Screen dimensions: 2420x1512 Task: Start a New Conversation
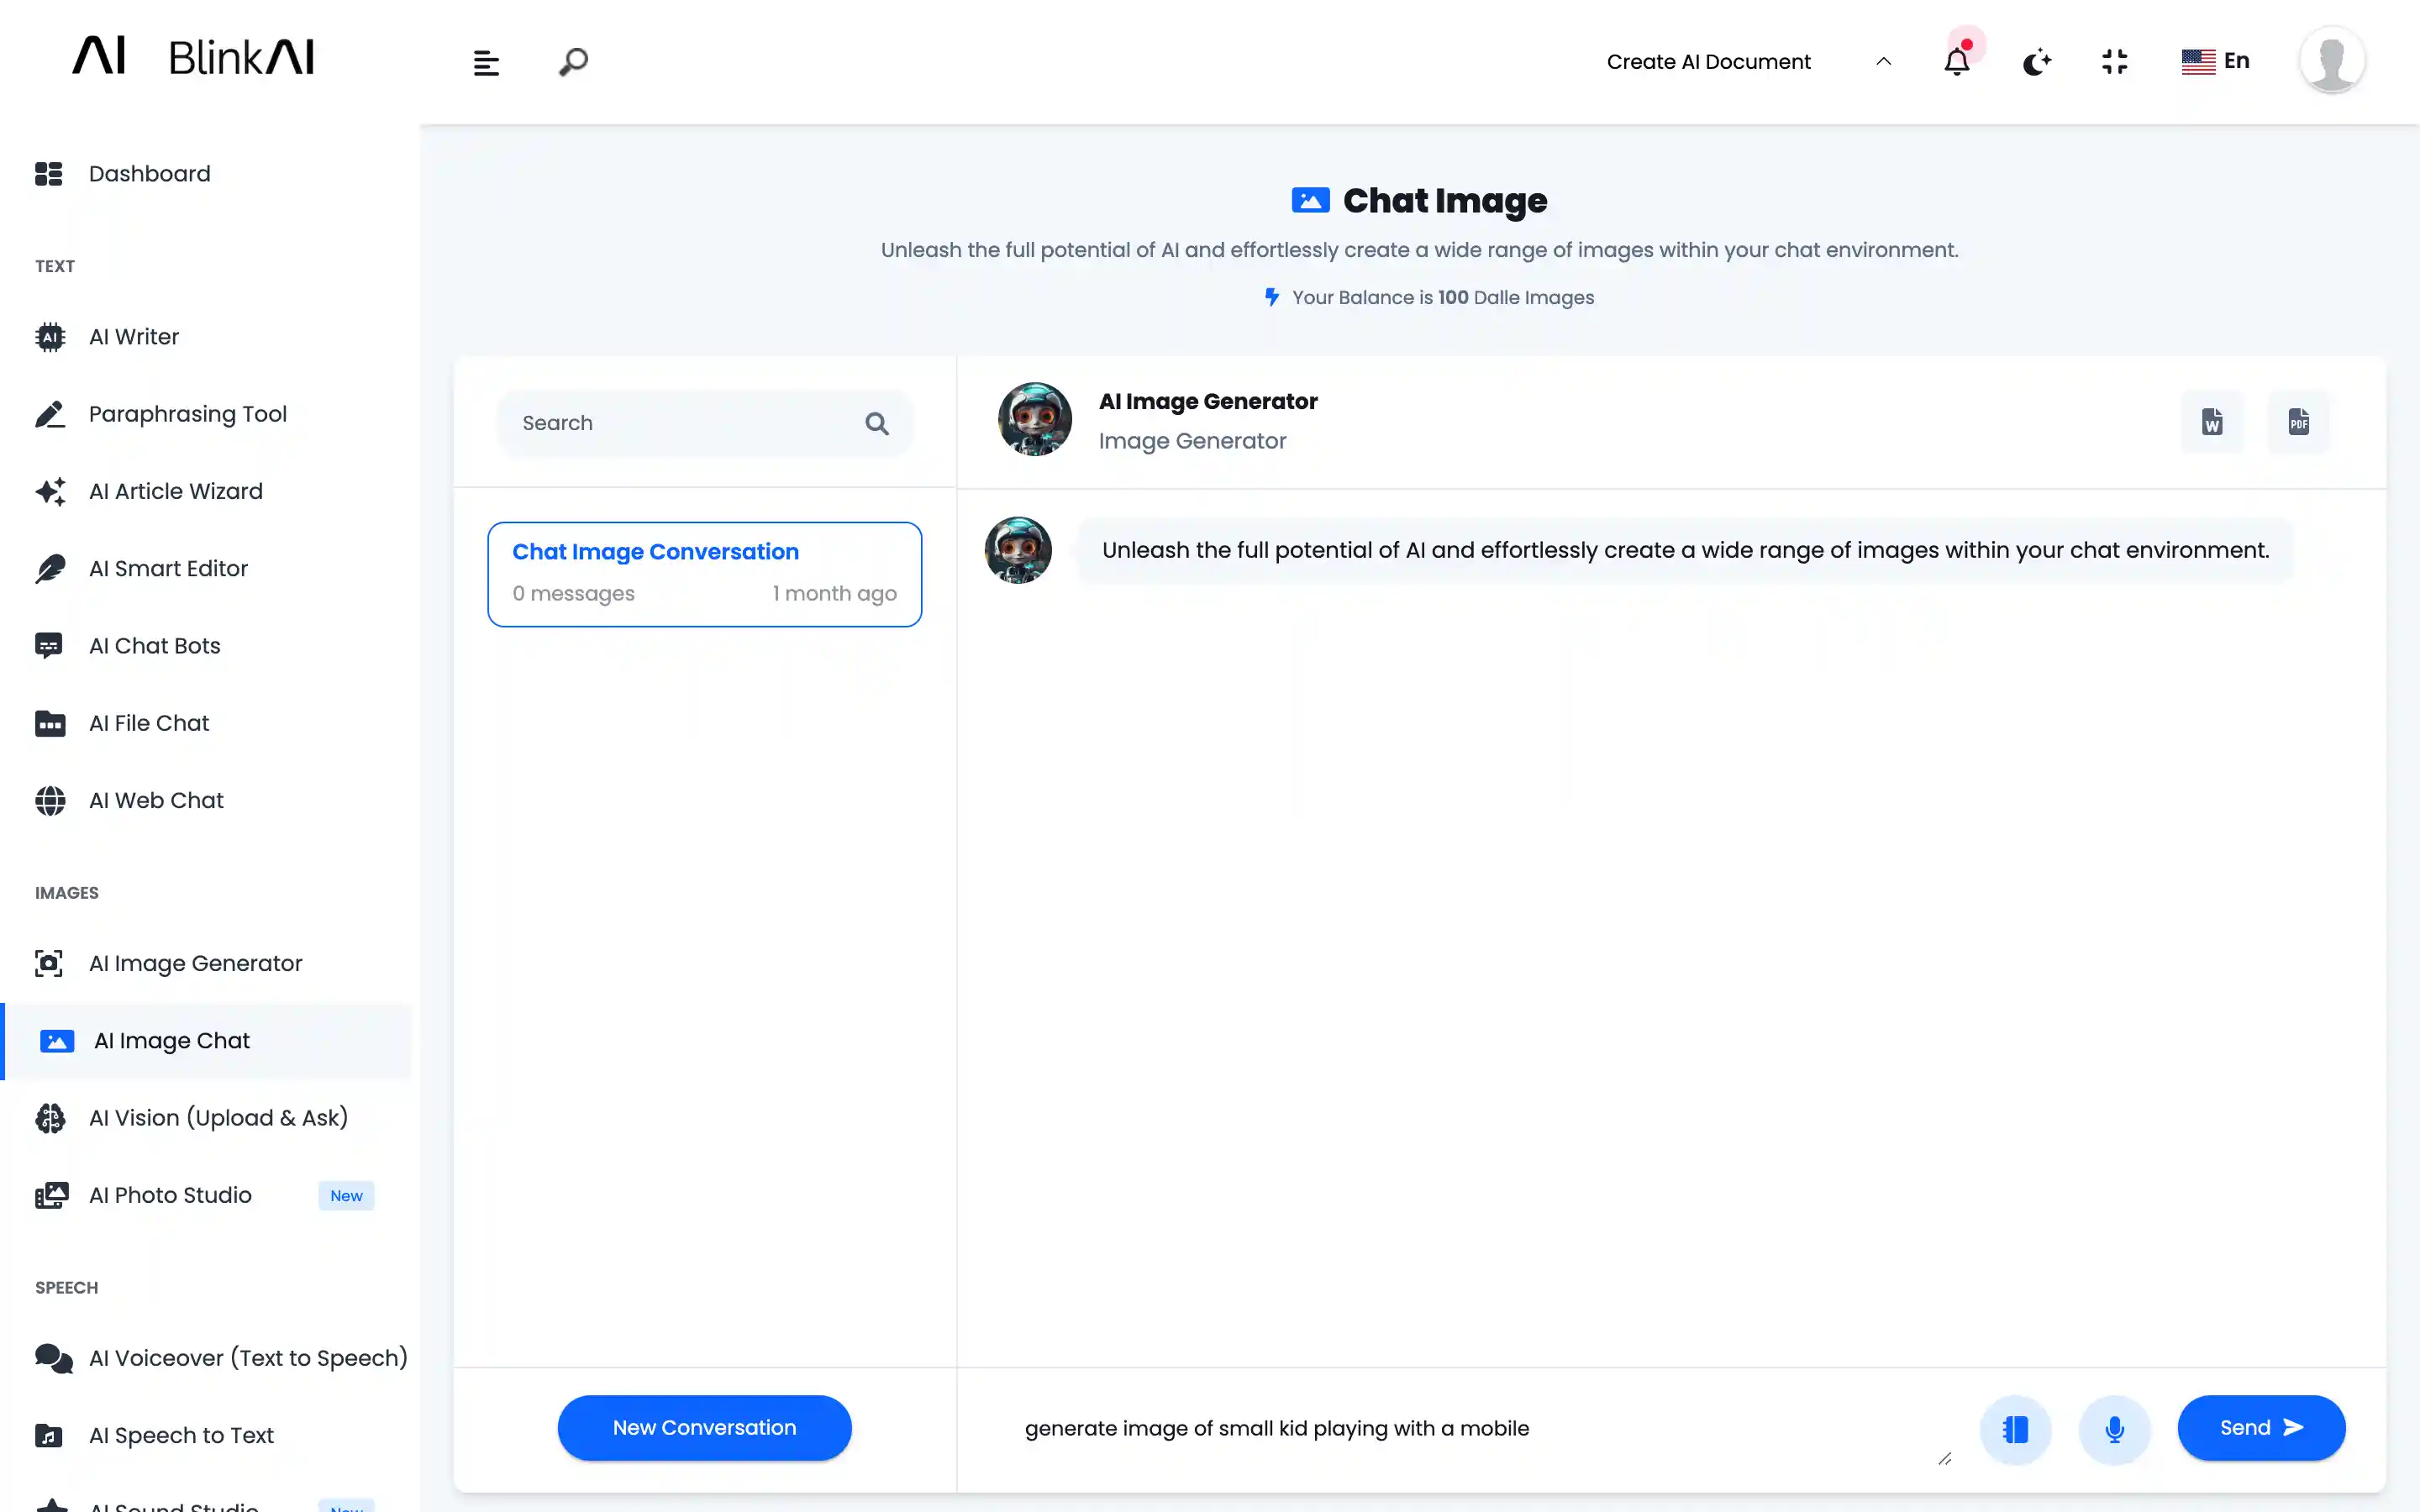[703, 1427]
